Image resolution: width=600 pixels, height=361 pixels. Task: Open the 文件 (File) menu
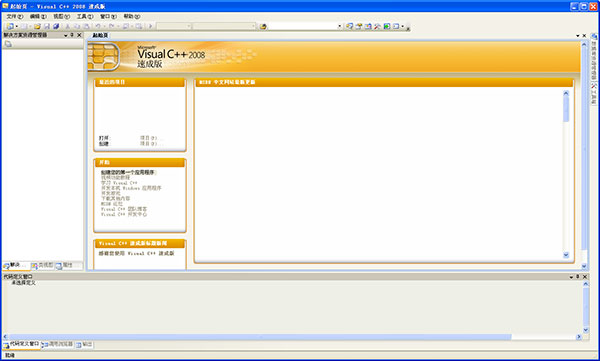15,16
